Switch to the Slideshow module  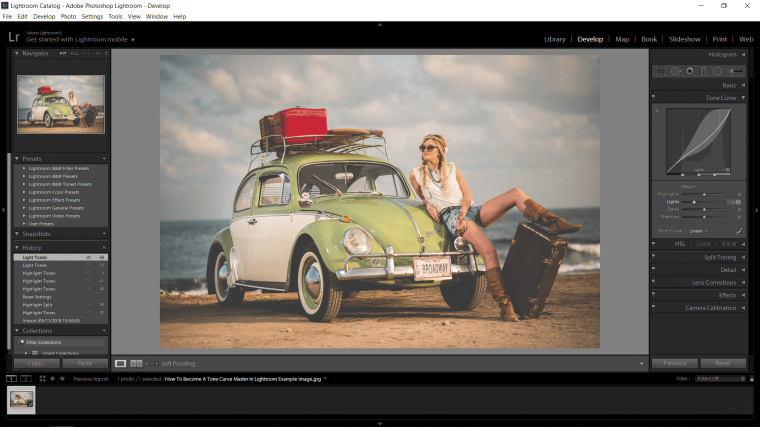point(684,39)
